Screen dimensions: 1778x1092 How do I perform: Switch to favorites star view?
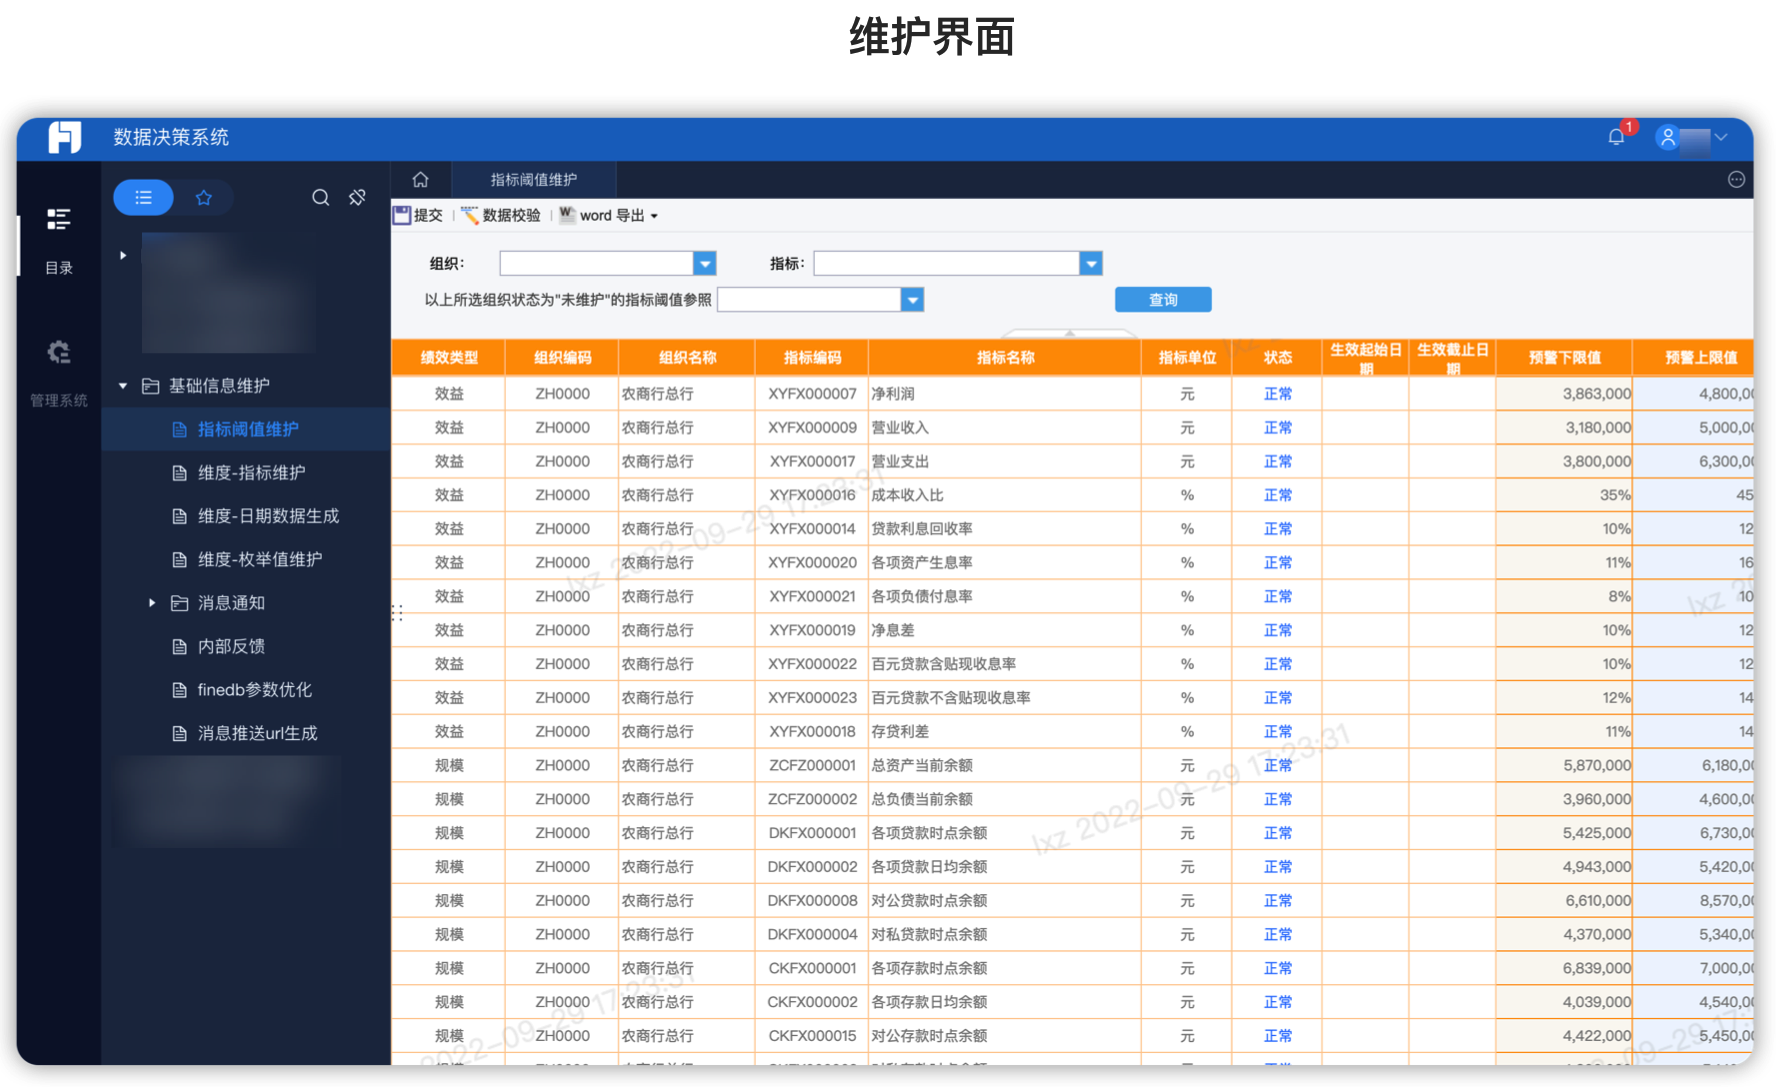tap(204, 198)
